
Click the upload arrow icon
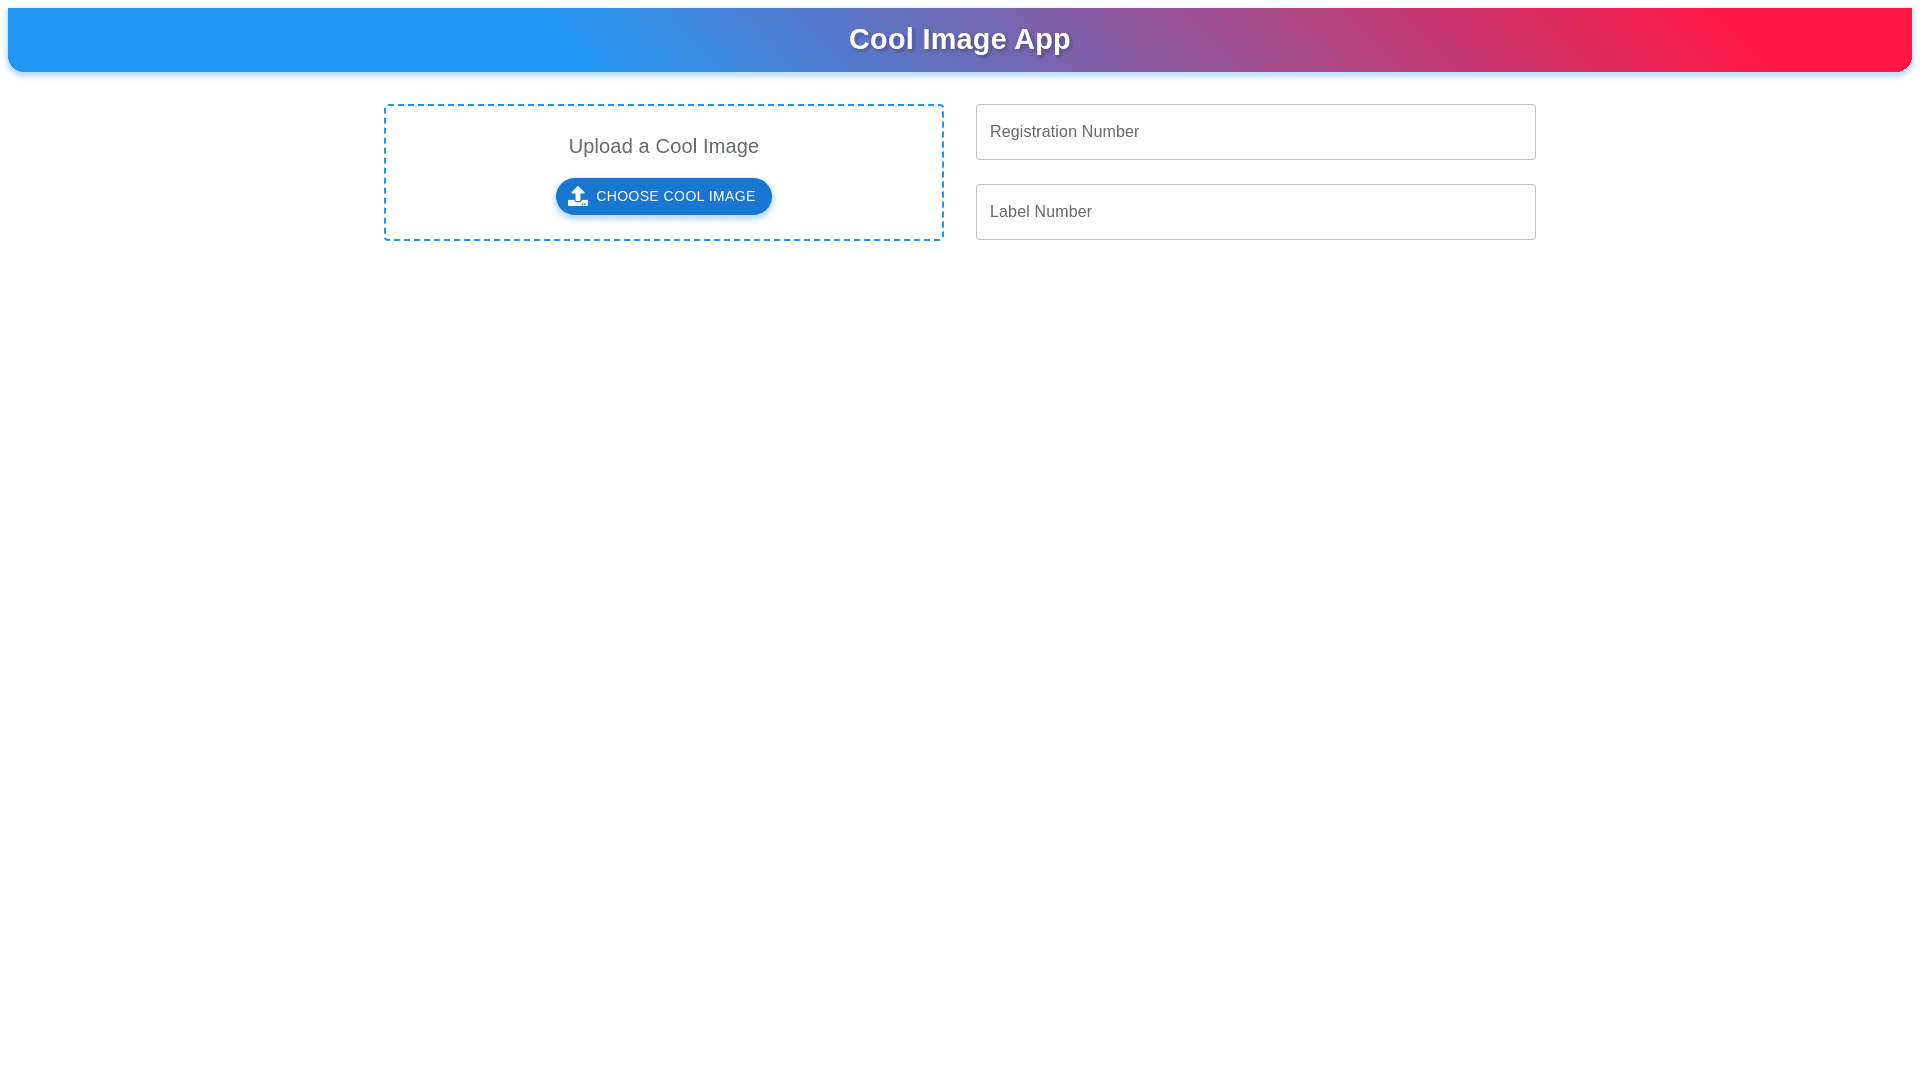point(578,193)
